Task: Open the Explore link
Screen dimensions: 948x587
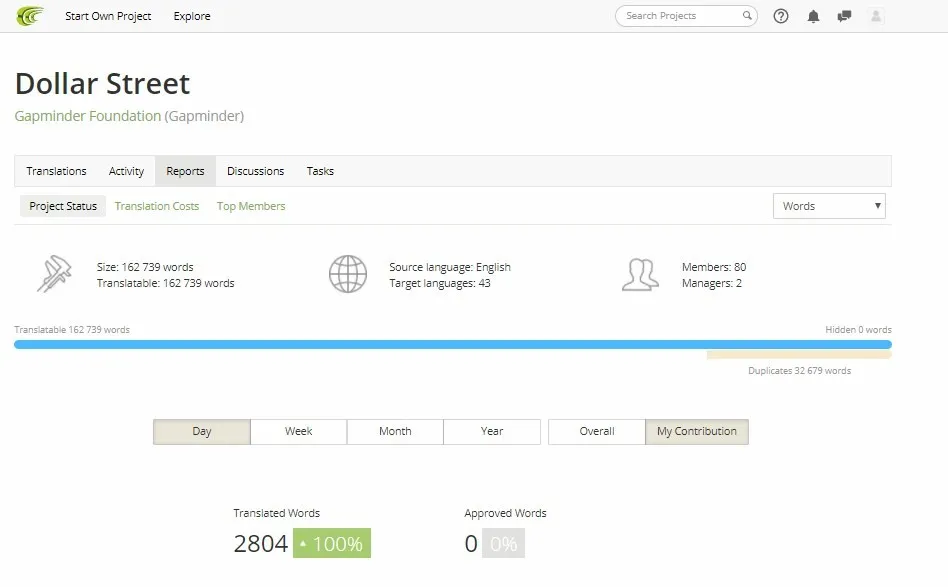Action: pyautogui.click(x=192, y=16)
